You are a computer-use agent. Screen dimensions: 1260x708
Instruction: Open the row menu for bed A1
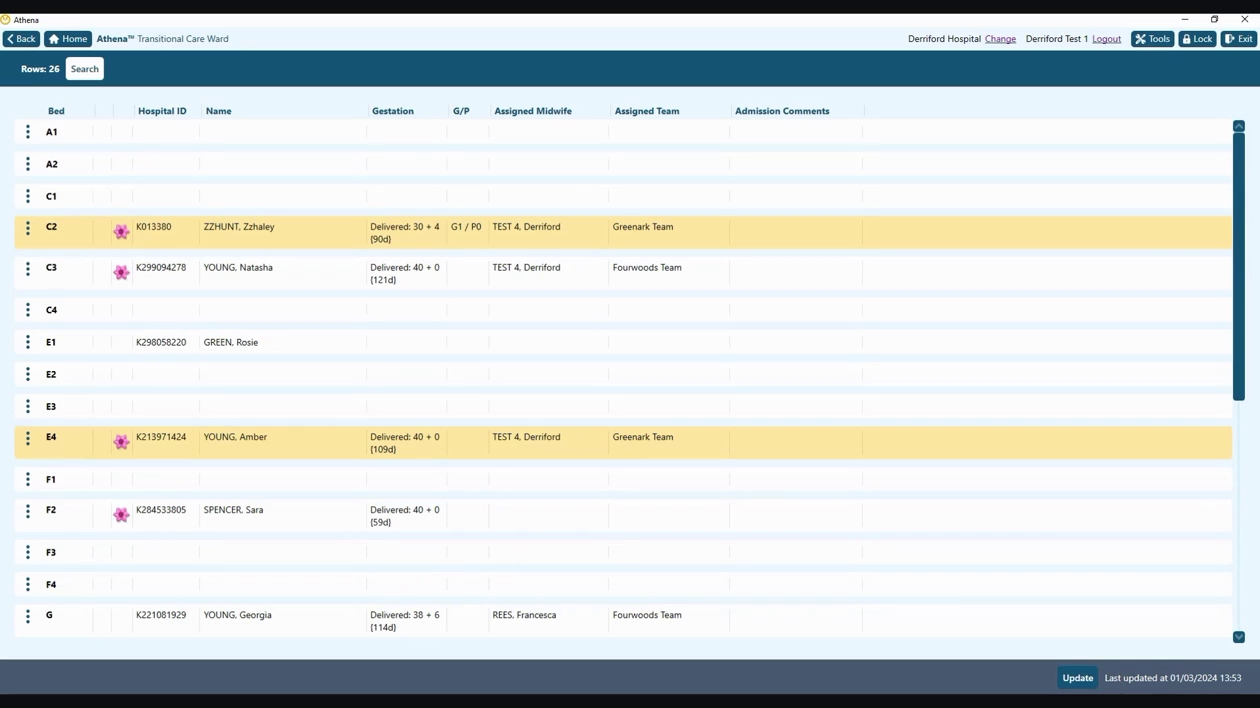[x=28, y=132]
